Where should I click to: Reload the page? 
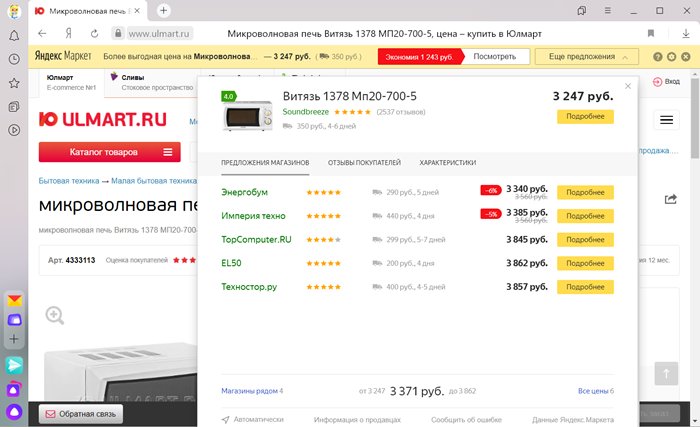pos(94,33)
